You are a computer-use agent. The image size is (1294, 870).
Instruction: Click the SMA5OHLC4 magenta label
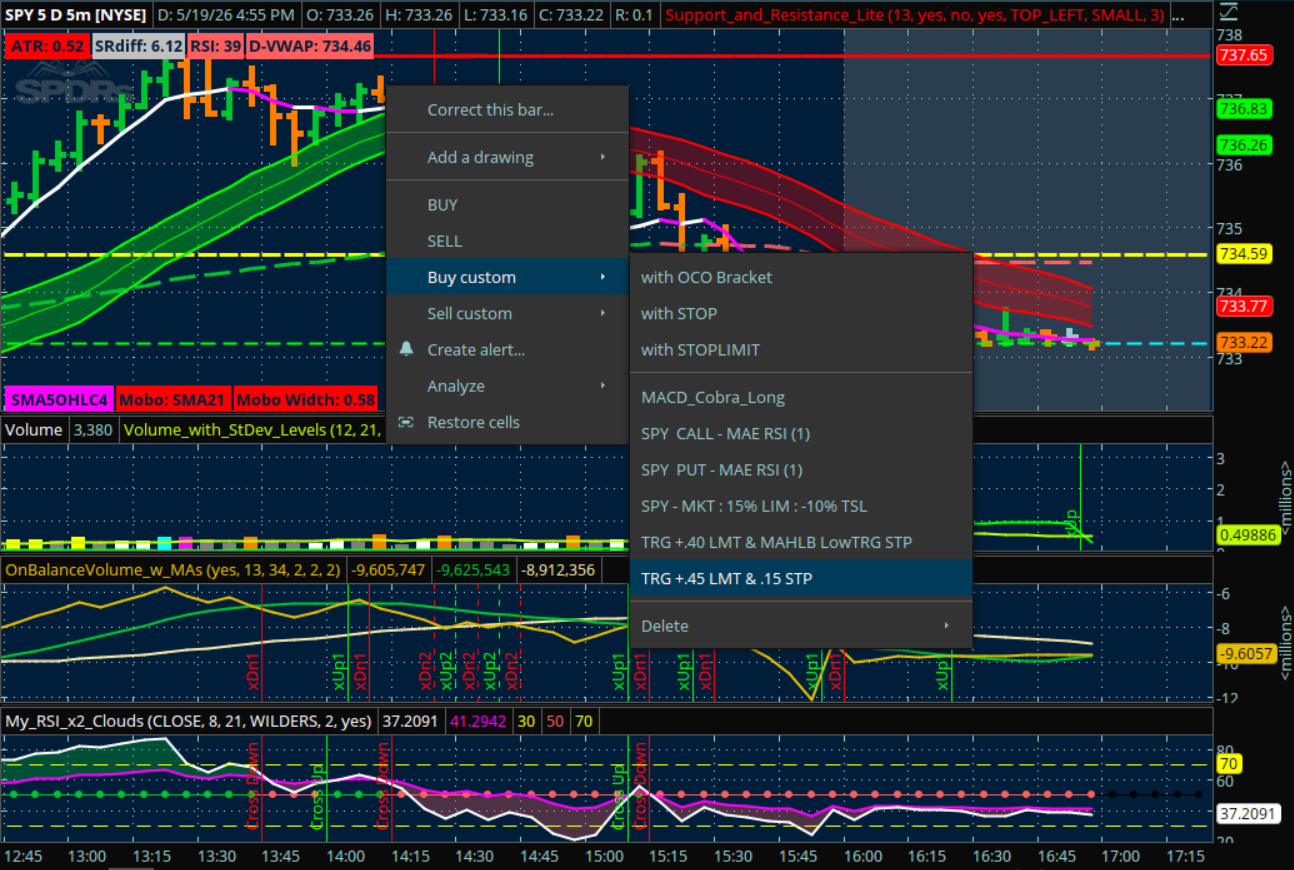click(x=59, y=400)
